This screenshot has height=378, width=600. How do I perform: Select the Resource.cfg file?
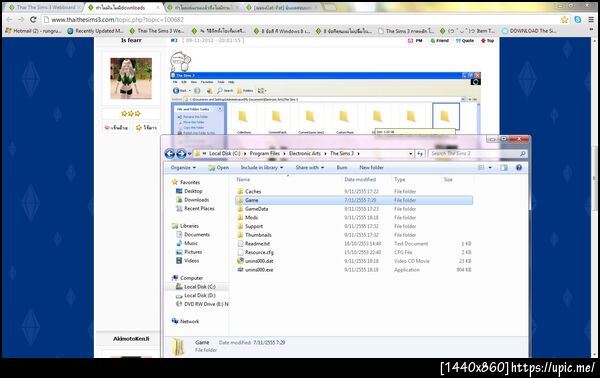[x=259, y=253]
